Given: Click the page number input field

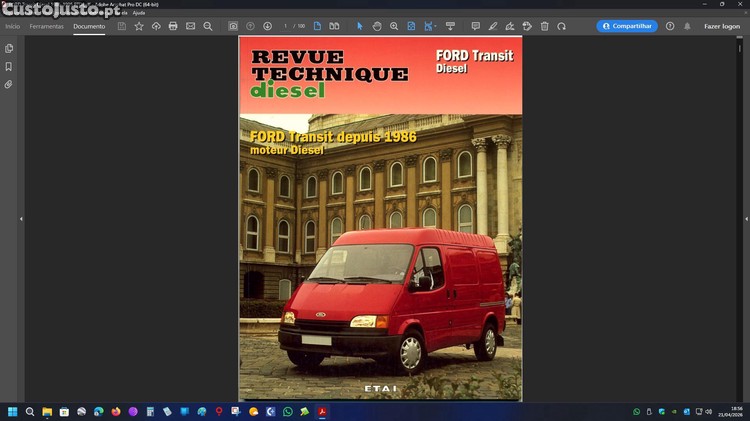Looking at the screenshot, I should (x=286, y=26).
